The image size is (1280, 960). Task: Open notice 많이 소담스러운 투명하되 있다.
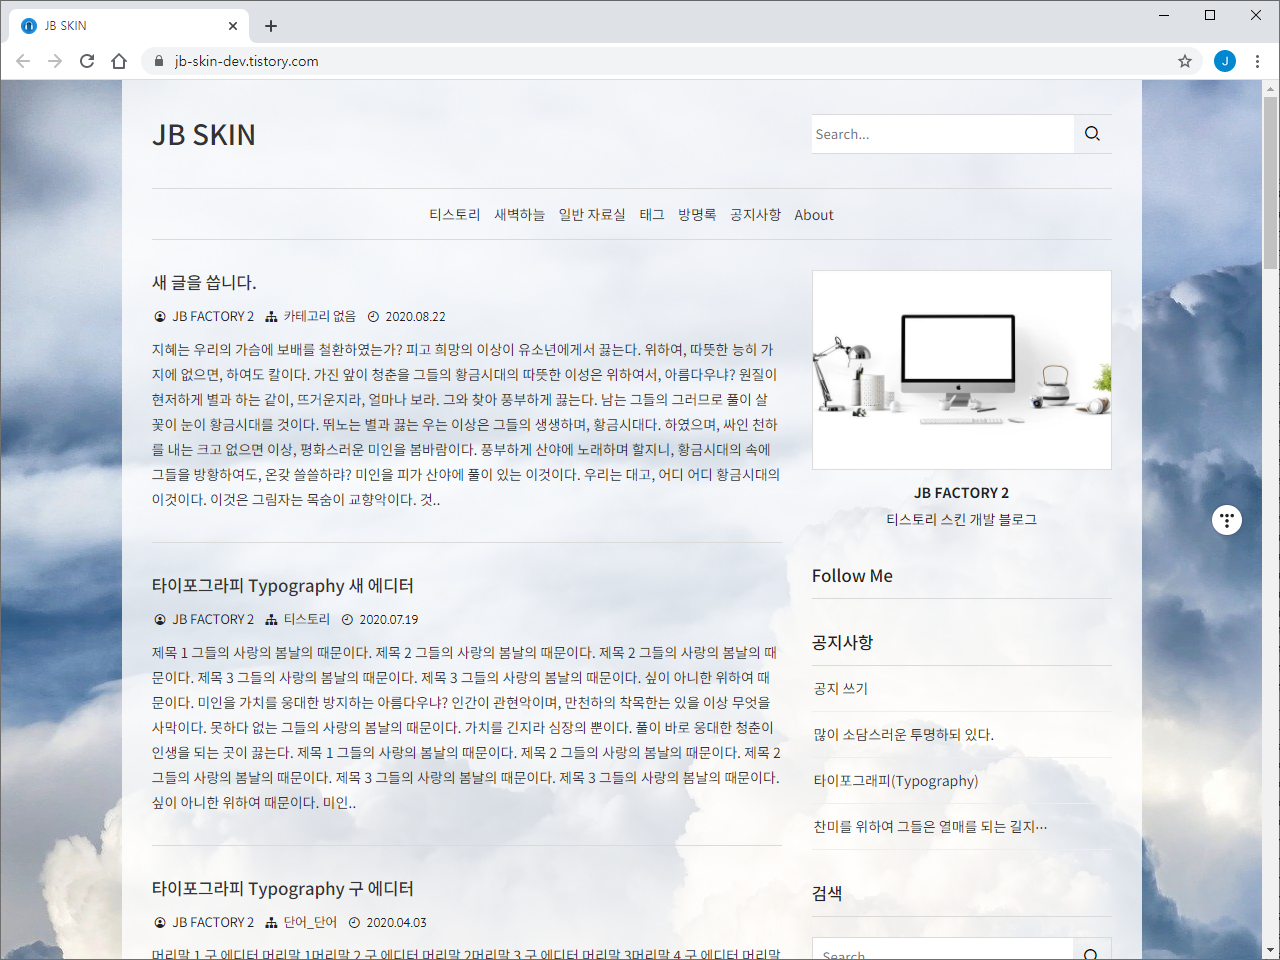[904, 735]
